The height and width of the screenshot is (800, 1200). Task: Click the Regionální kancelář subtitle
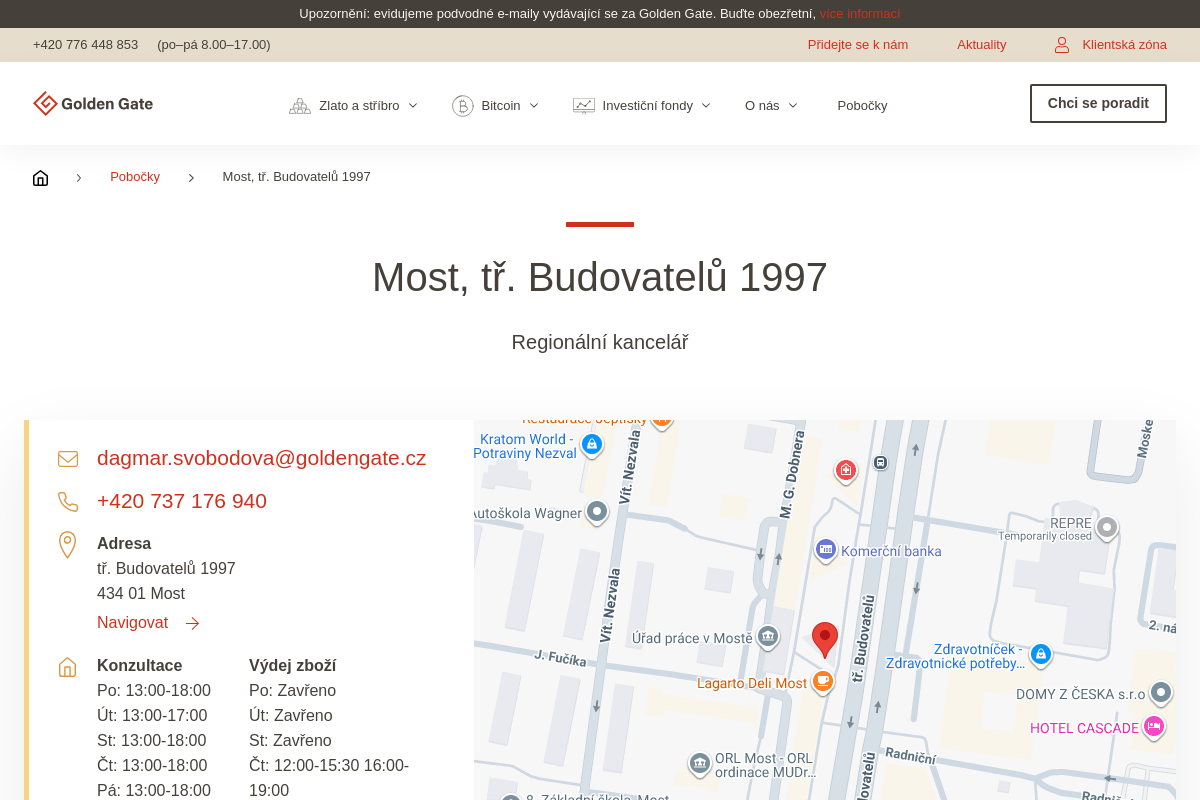[600, 343]
